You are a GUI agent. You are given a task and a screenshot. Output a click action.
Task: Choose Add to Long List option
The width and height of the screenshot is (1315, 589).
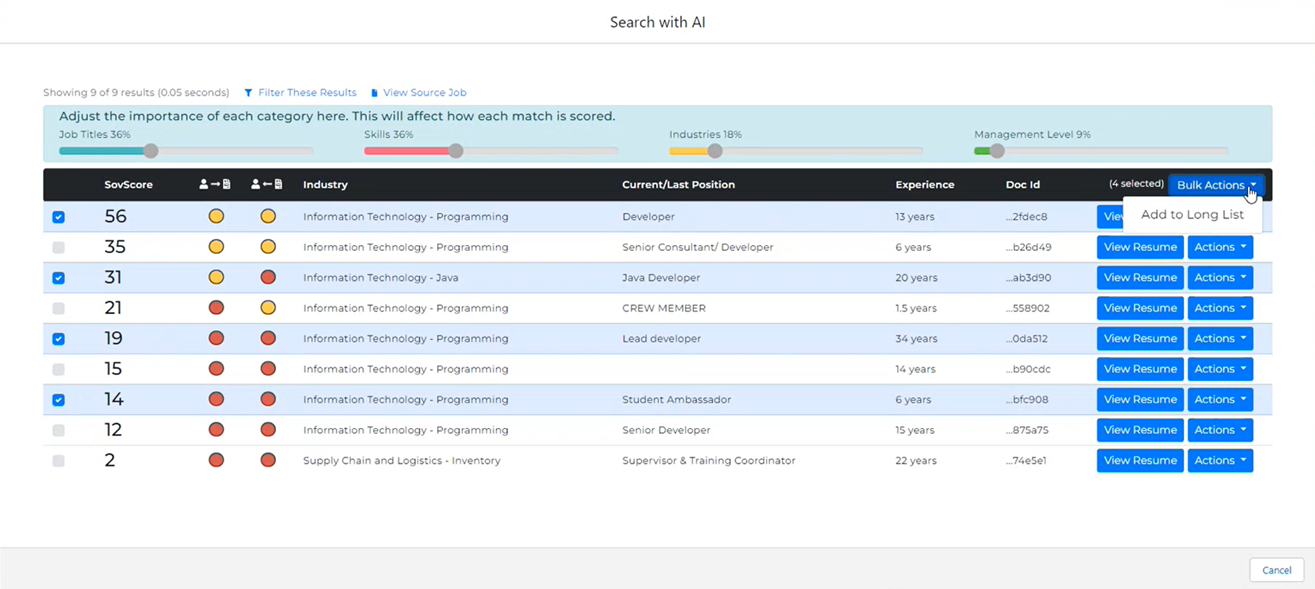(1192, 215)
